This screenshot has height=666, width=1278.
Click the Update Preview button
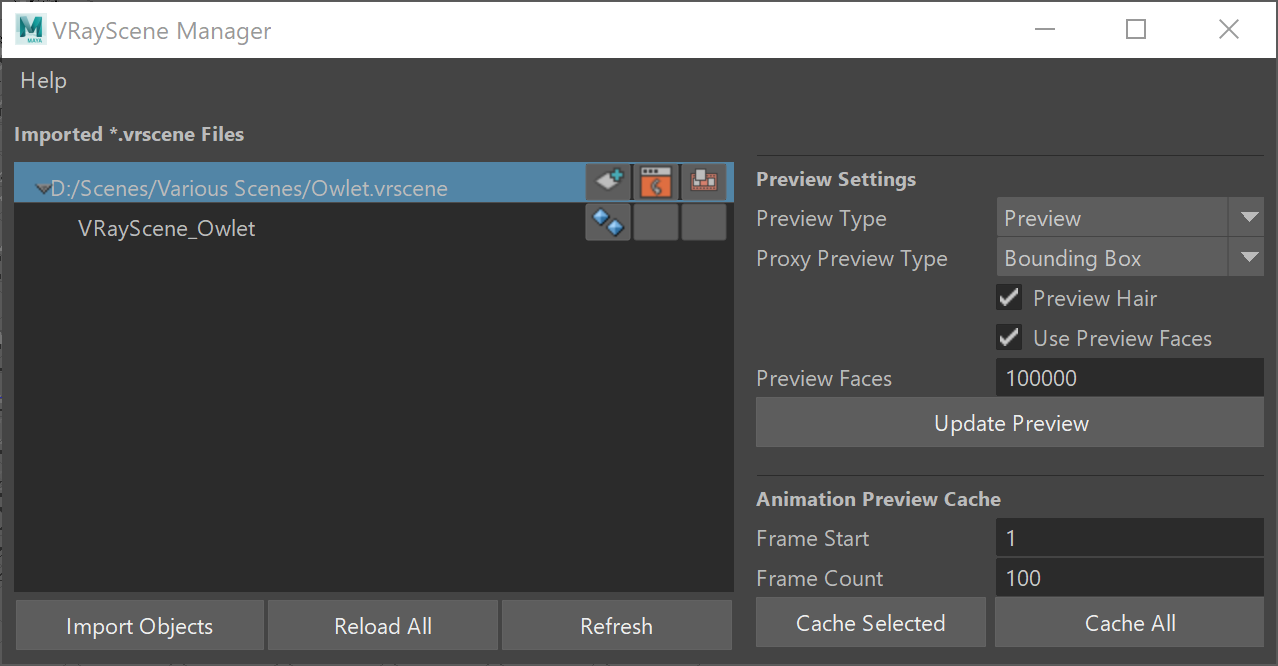click(1010, 423)
